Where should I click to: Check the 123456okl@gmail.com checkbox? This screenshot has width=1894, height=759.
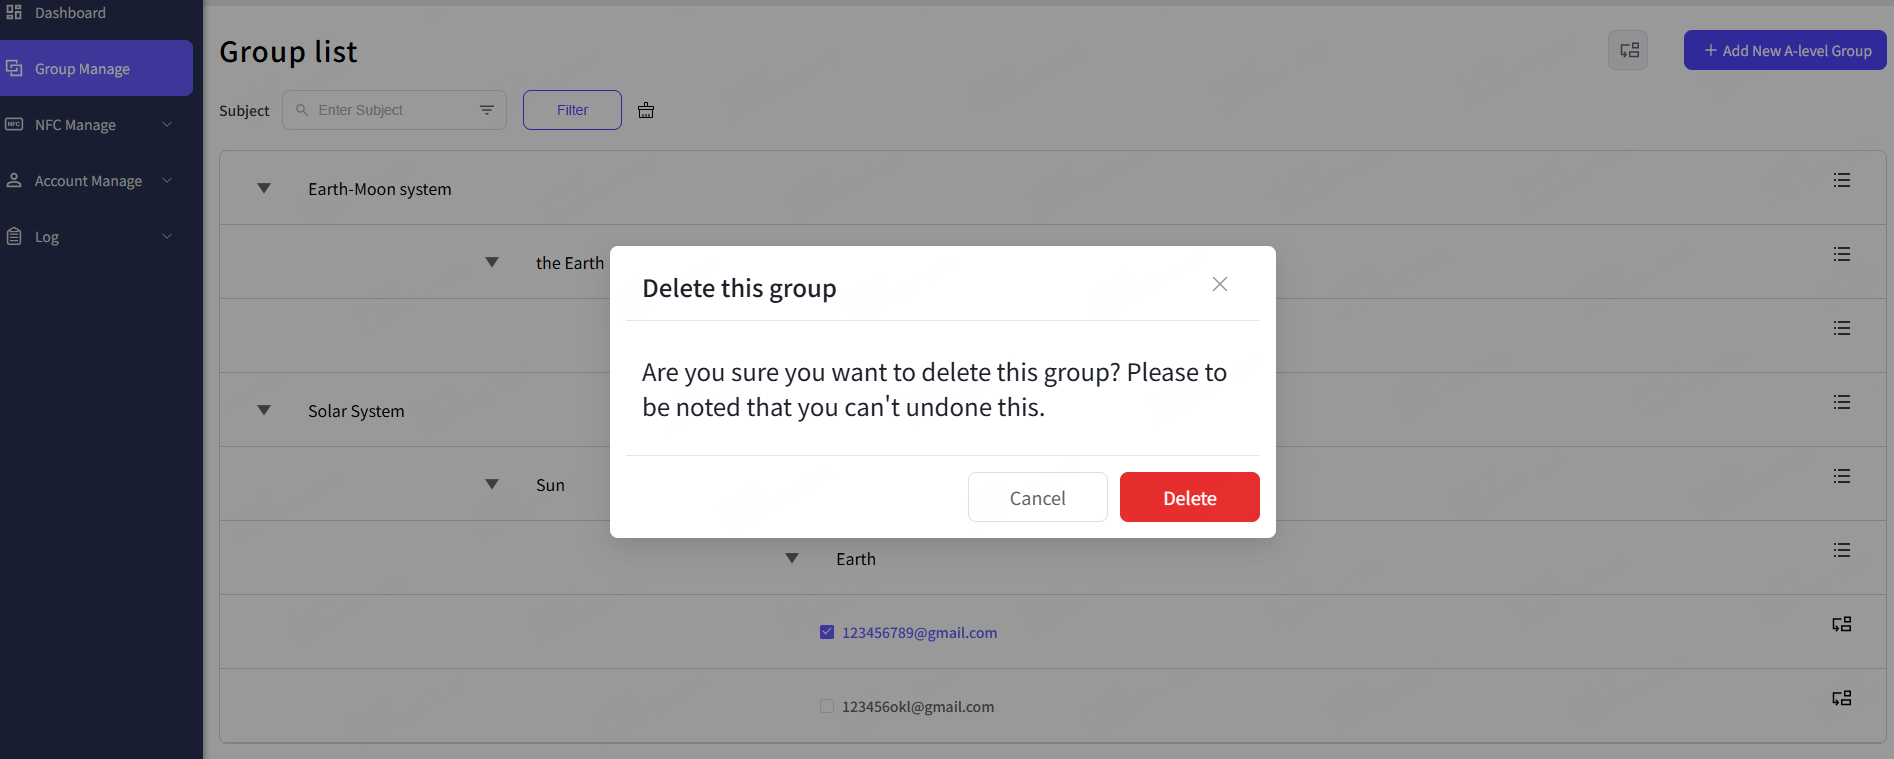point(827,706)
